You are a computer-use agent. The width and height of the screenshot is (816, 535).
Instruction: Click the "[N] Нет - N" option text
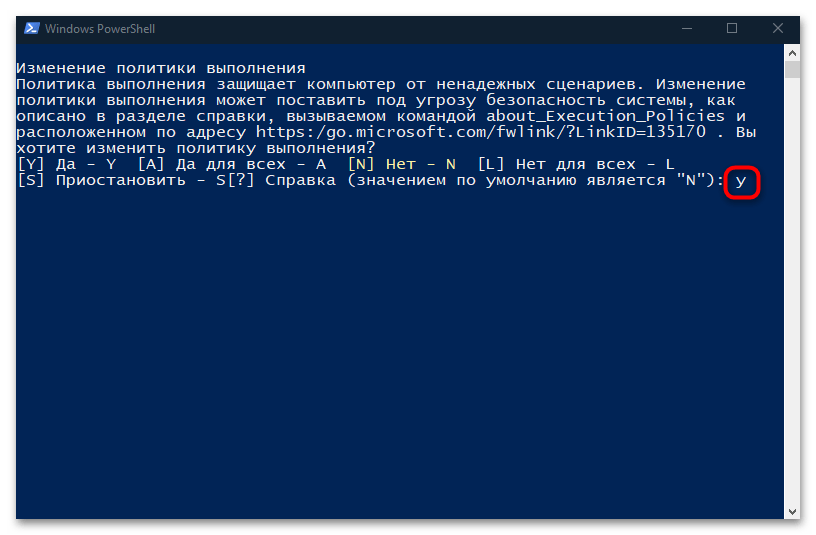click(402, 164)
